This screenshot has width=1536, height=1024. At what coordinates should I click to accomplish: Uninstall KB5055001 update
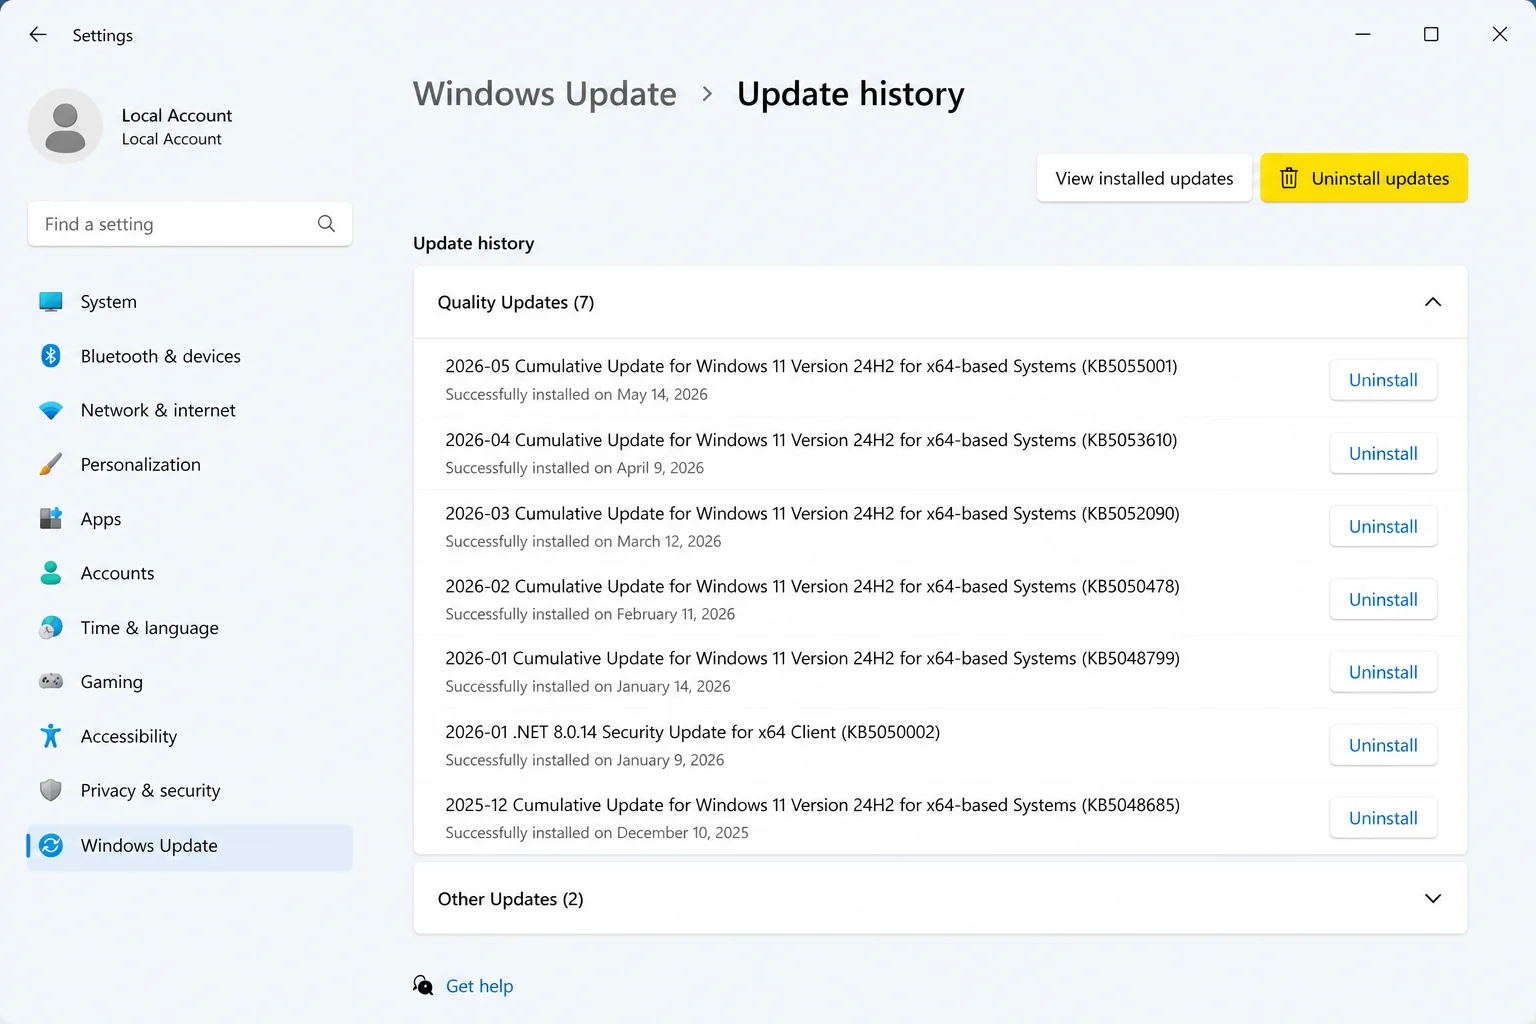[x=1383, y=380]
